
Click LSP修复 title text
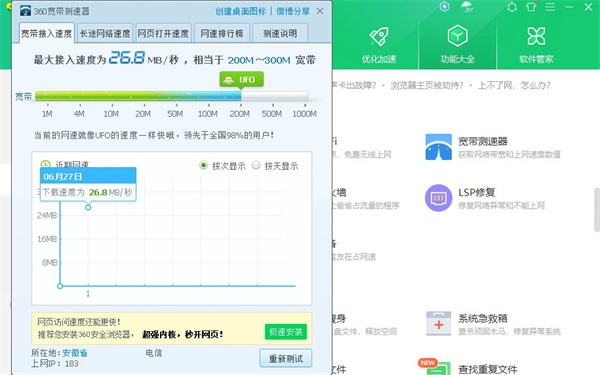[477, 192]
